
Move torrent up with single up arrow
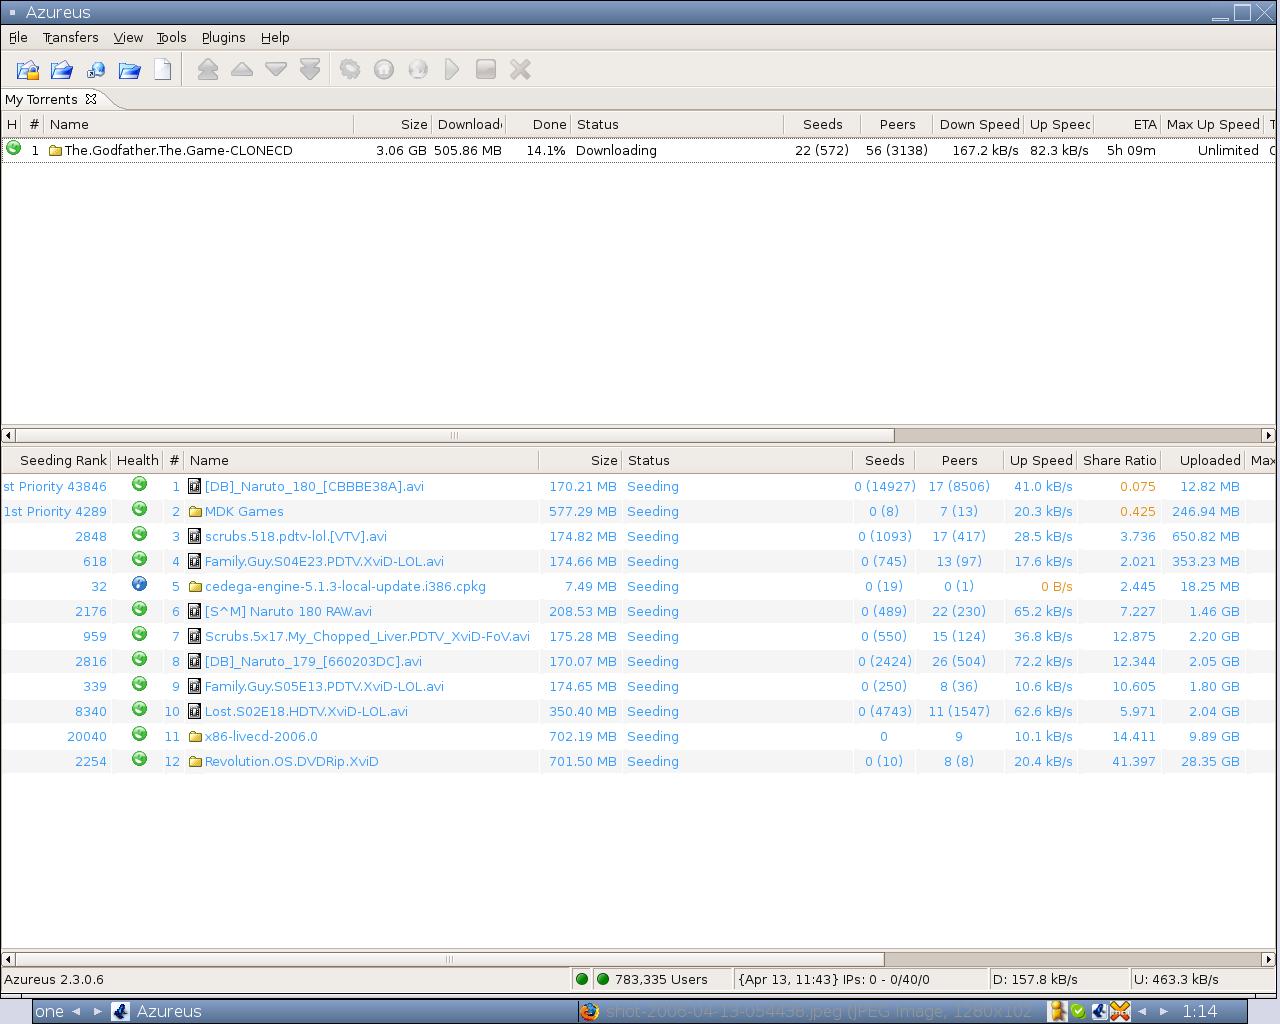pyautogui.click(x=242, y=70)
